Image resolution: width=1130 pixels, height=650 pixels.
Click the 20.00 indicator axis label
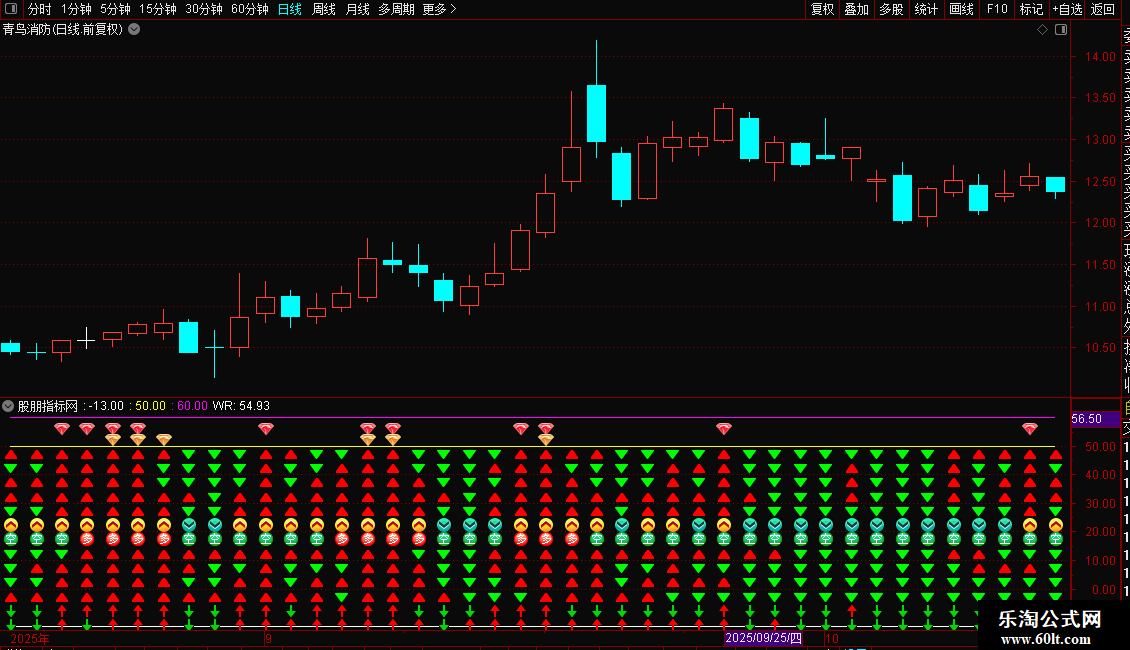pyautogui.click(x=1100, y=532)
